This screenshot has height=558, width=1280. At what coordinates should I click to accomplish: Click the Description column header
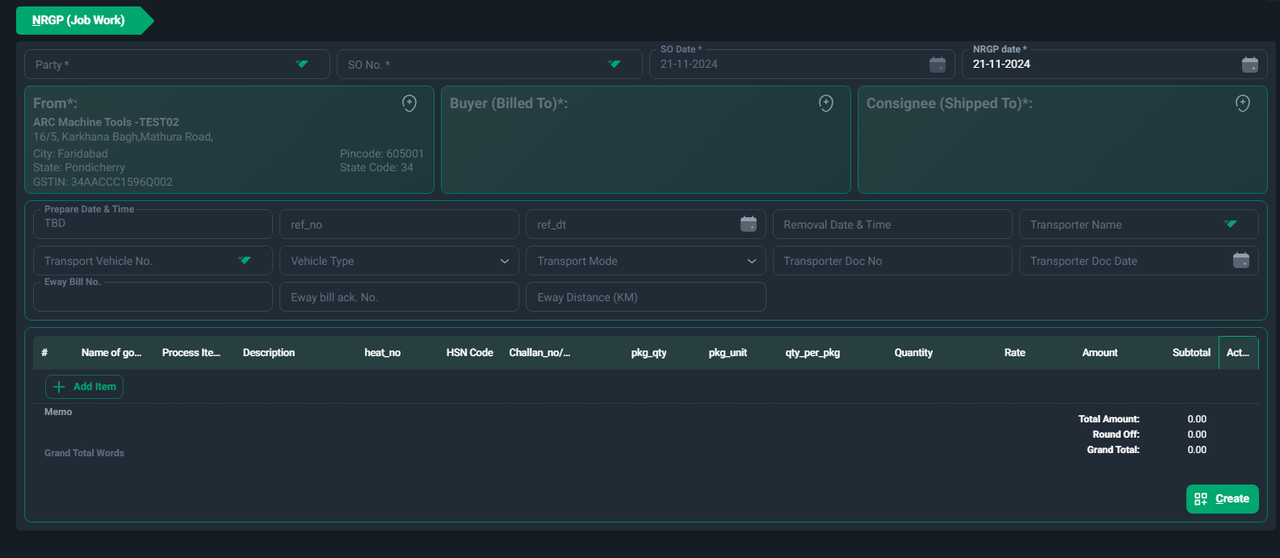(x=269, y=353)
